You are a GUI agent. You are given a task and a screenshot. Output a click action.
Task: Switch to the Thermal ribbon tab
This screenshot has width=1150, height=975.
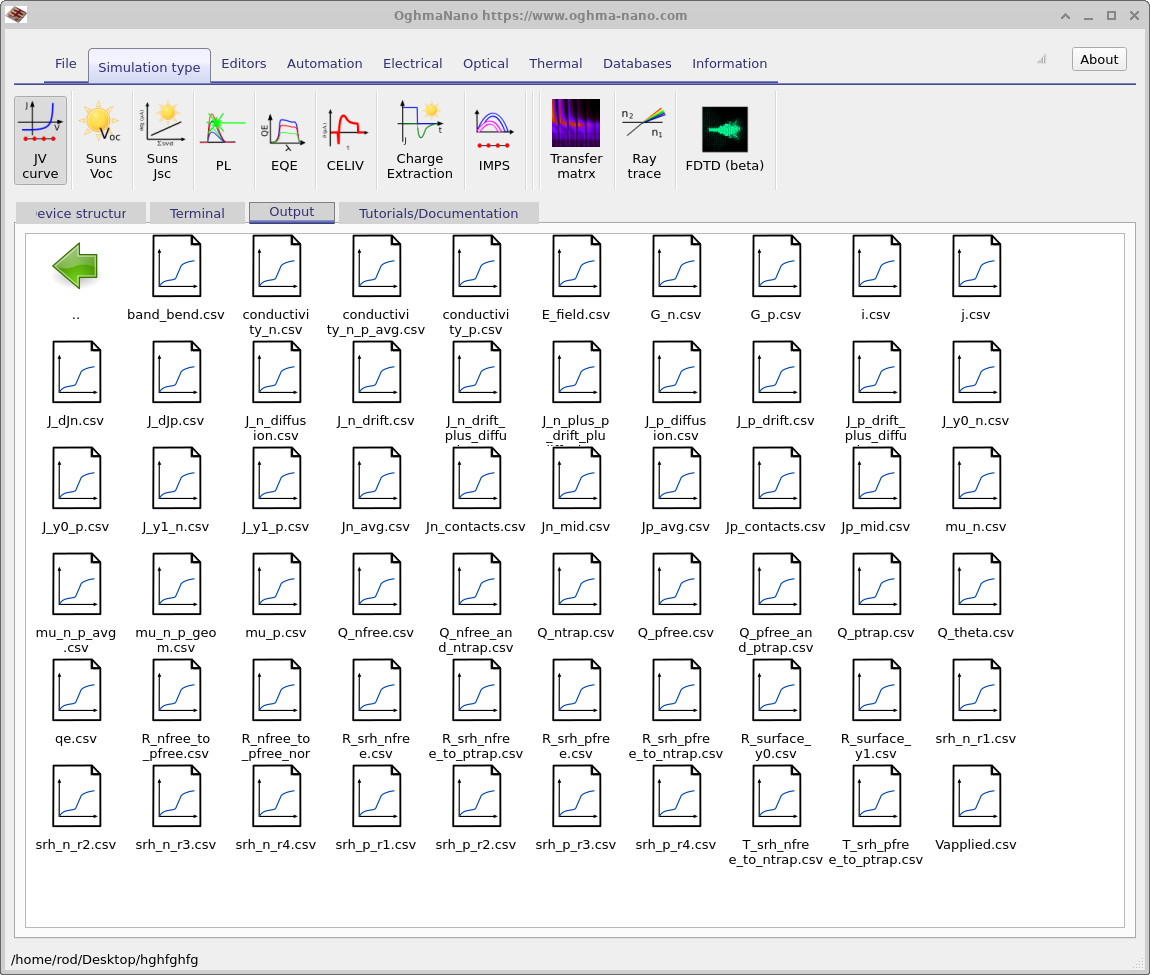[555, 63]
